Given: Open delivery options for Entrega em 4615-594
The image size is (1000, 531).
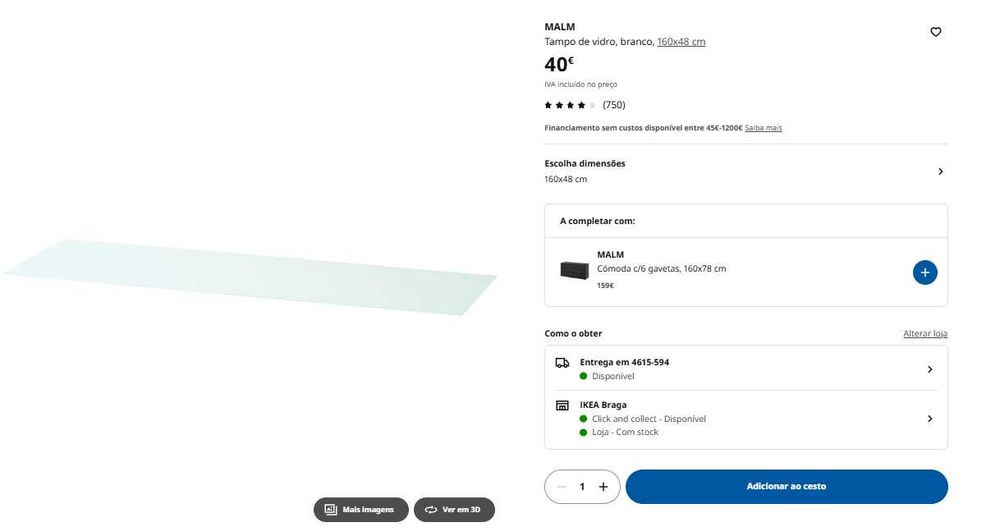Looking at the screenshot, I should click(929, 369).
